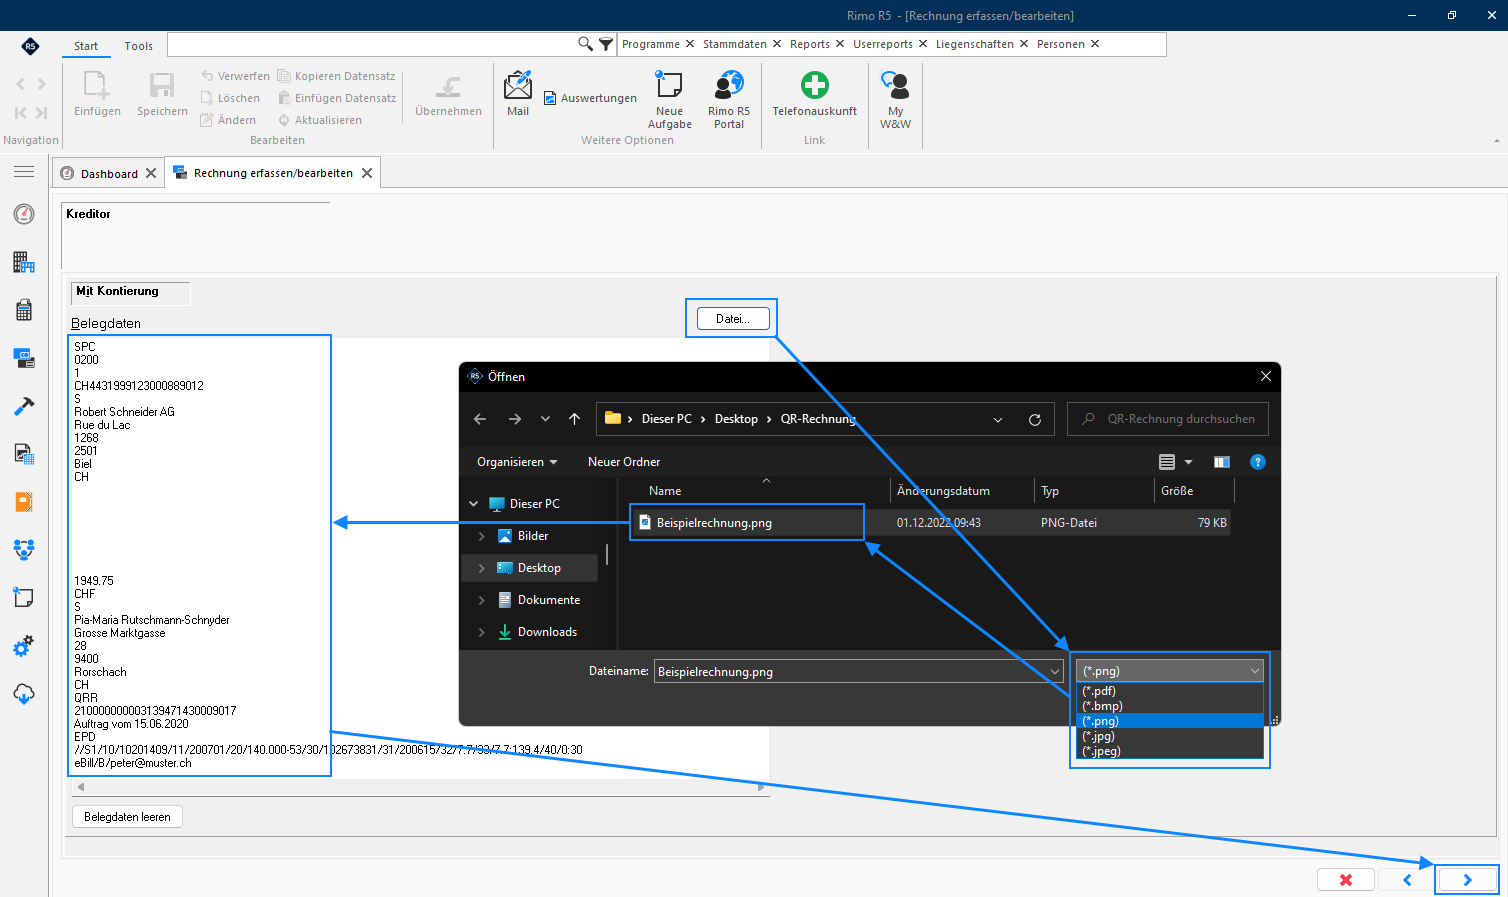Expand the Downloads tree node
This screenshot has width=1508, height=897.
[x=481, y=632]
